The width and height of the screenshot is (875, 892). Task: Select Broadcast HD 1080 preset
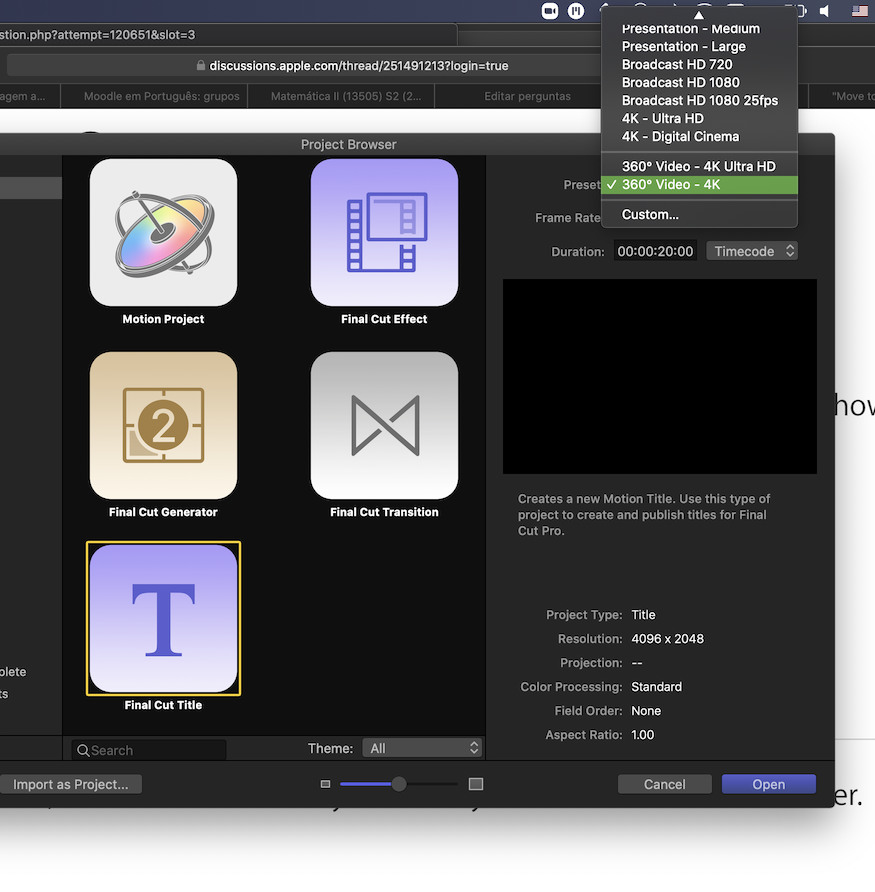[699, 82]
